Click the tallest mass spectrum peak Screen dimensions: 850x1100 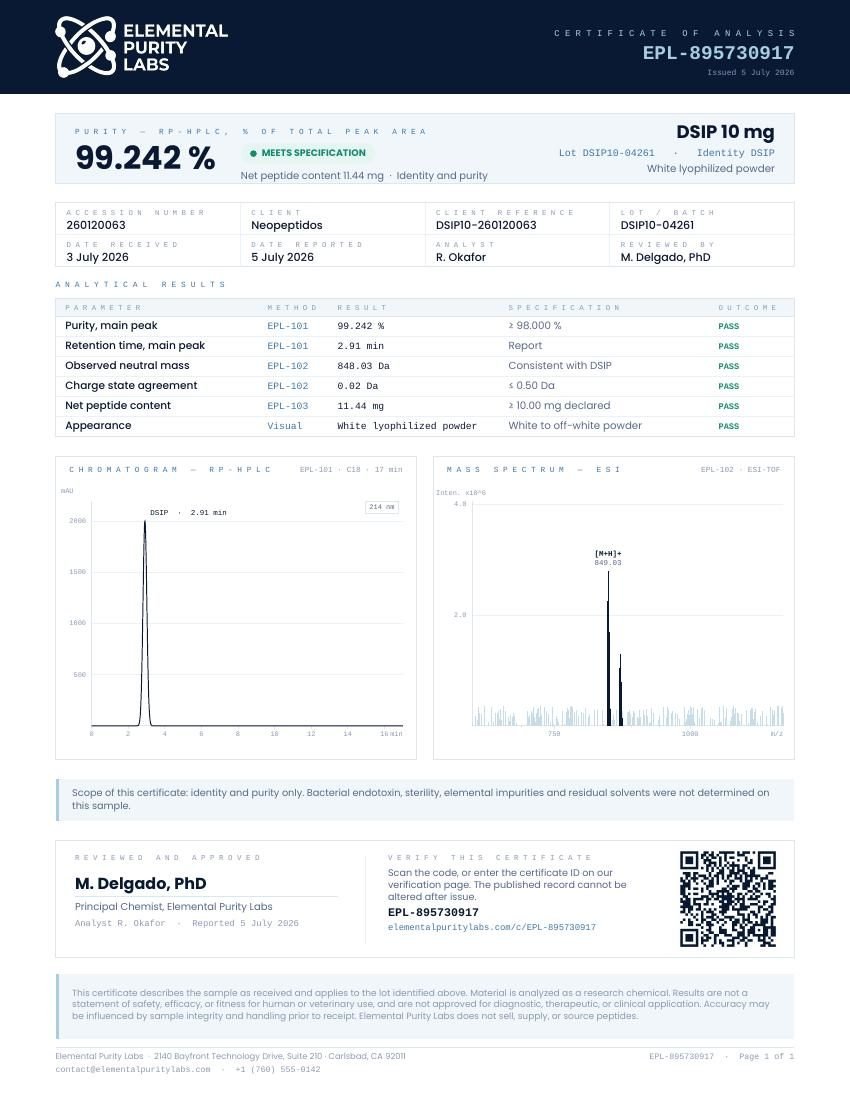[608, 648]
